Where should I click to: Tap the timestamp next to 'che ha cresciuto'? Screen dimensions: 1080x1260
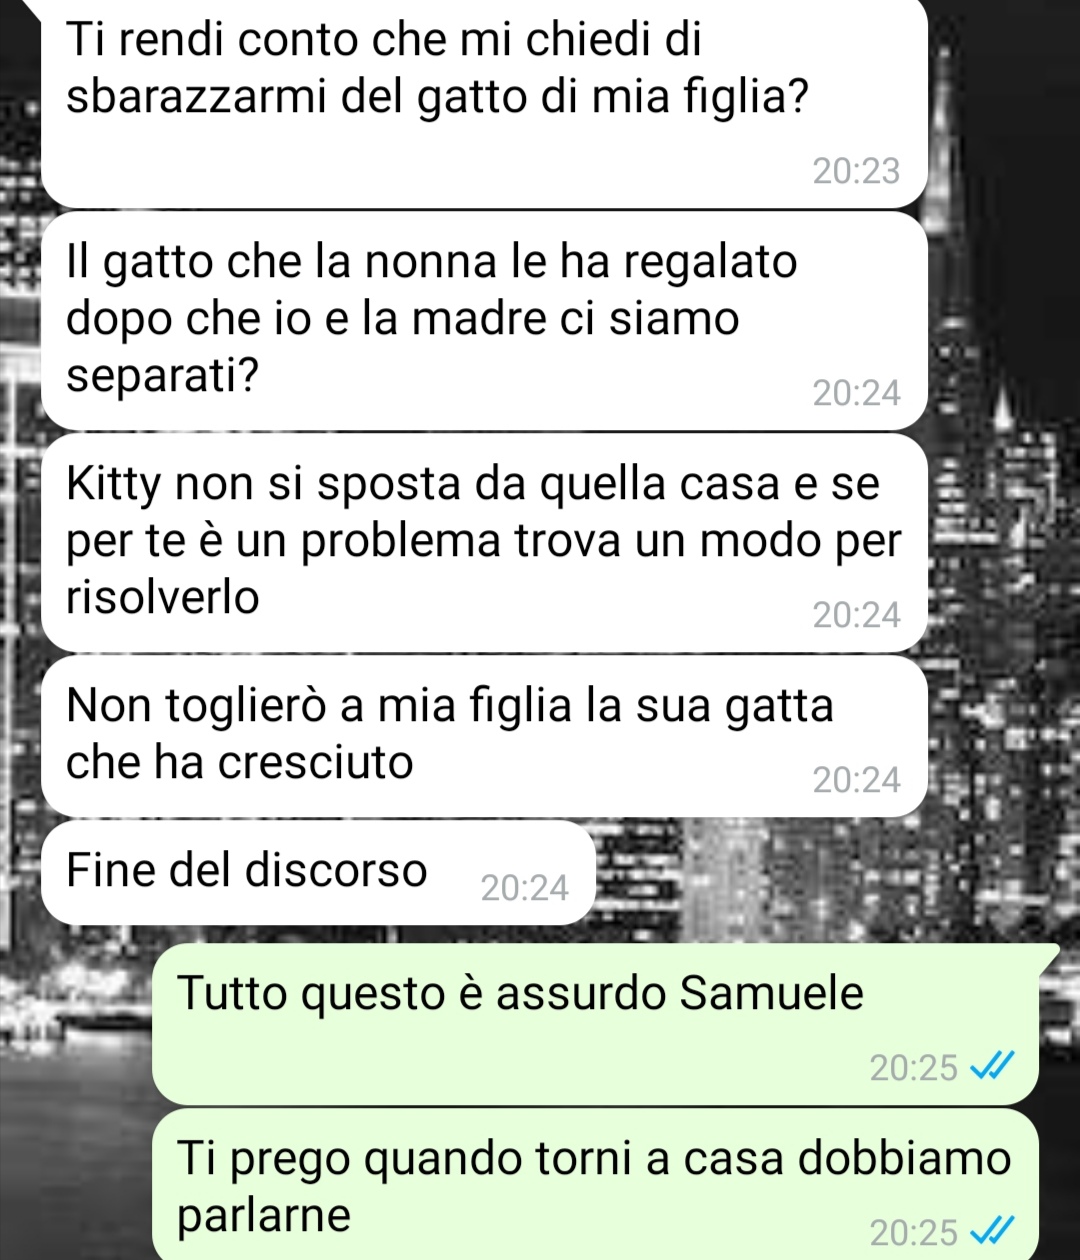856,780
